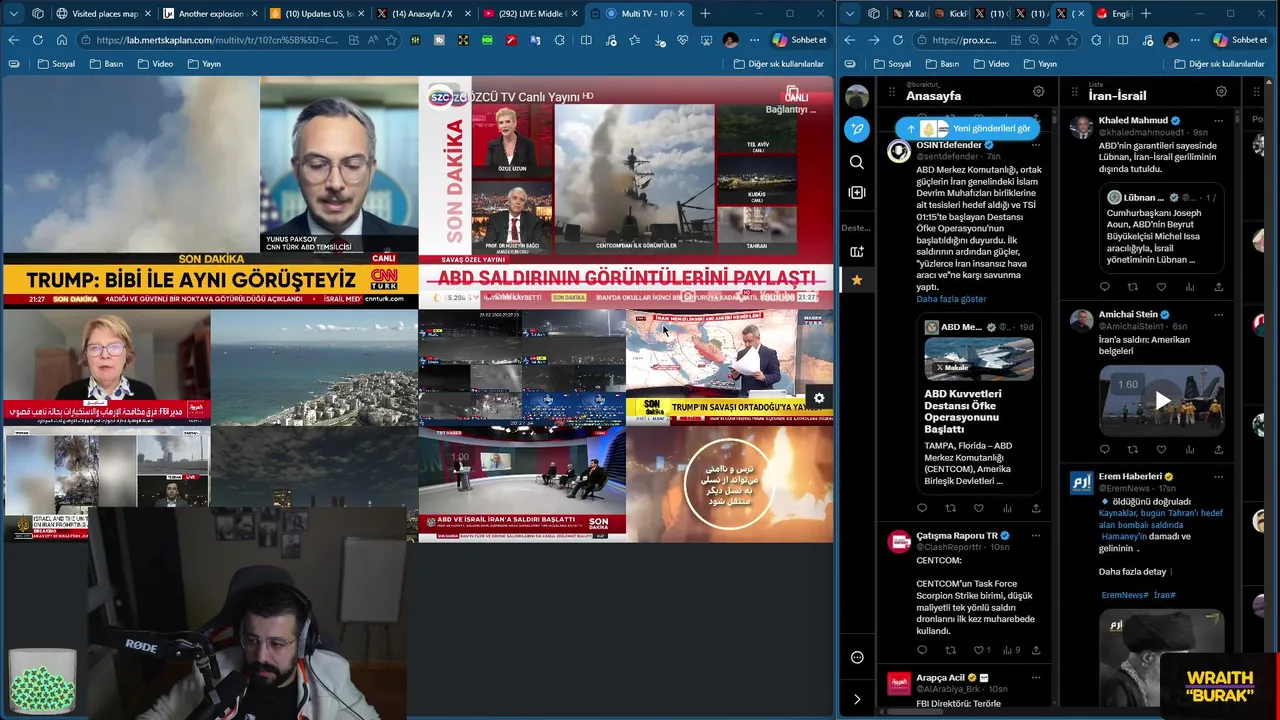The width and height of the screenshot is (1280, 720).
Task: Repost the Amichai Stein post
Action: coord(1133,450)
